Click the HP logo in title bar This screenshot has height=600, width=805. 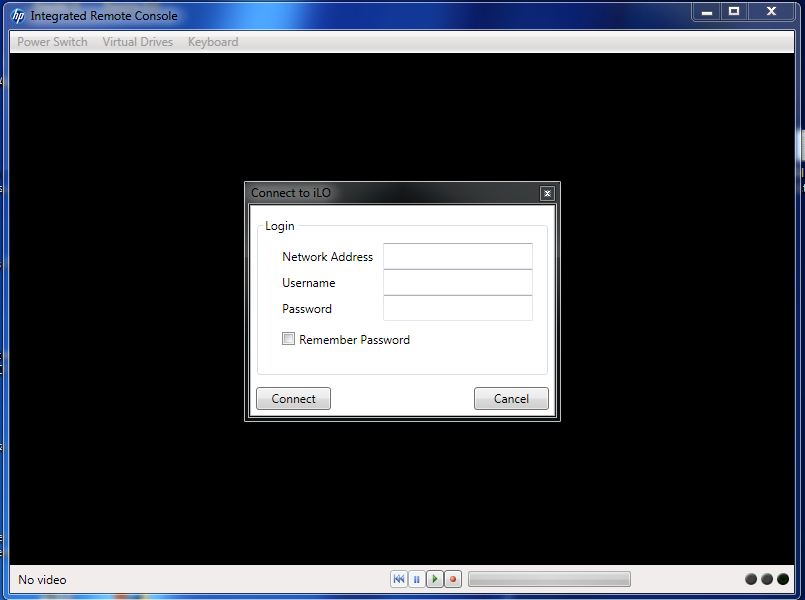point(18,16)
